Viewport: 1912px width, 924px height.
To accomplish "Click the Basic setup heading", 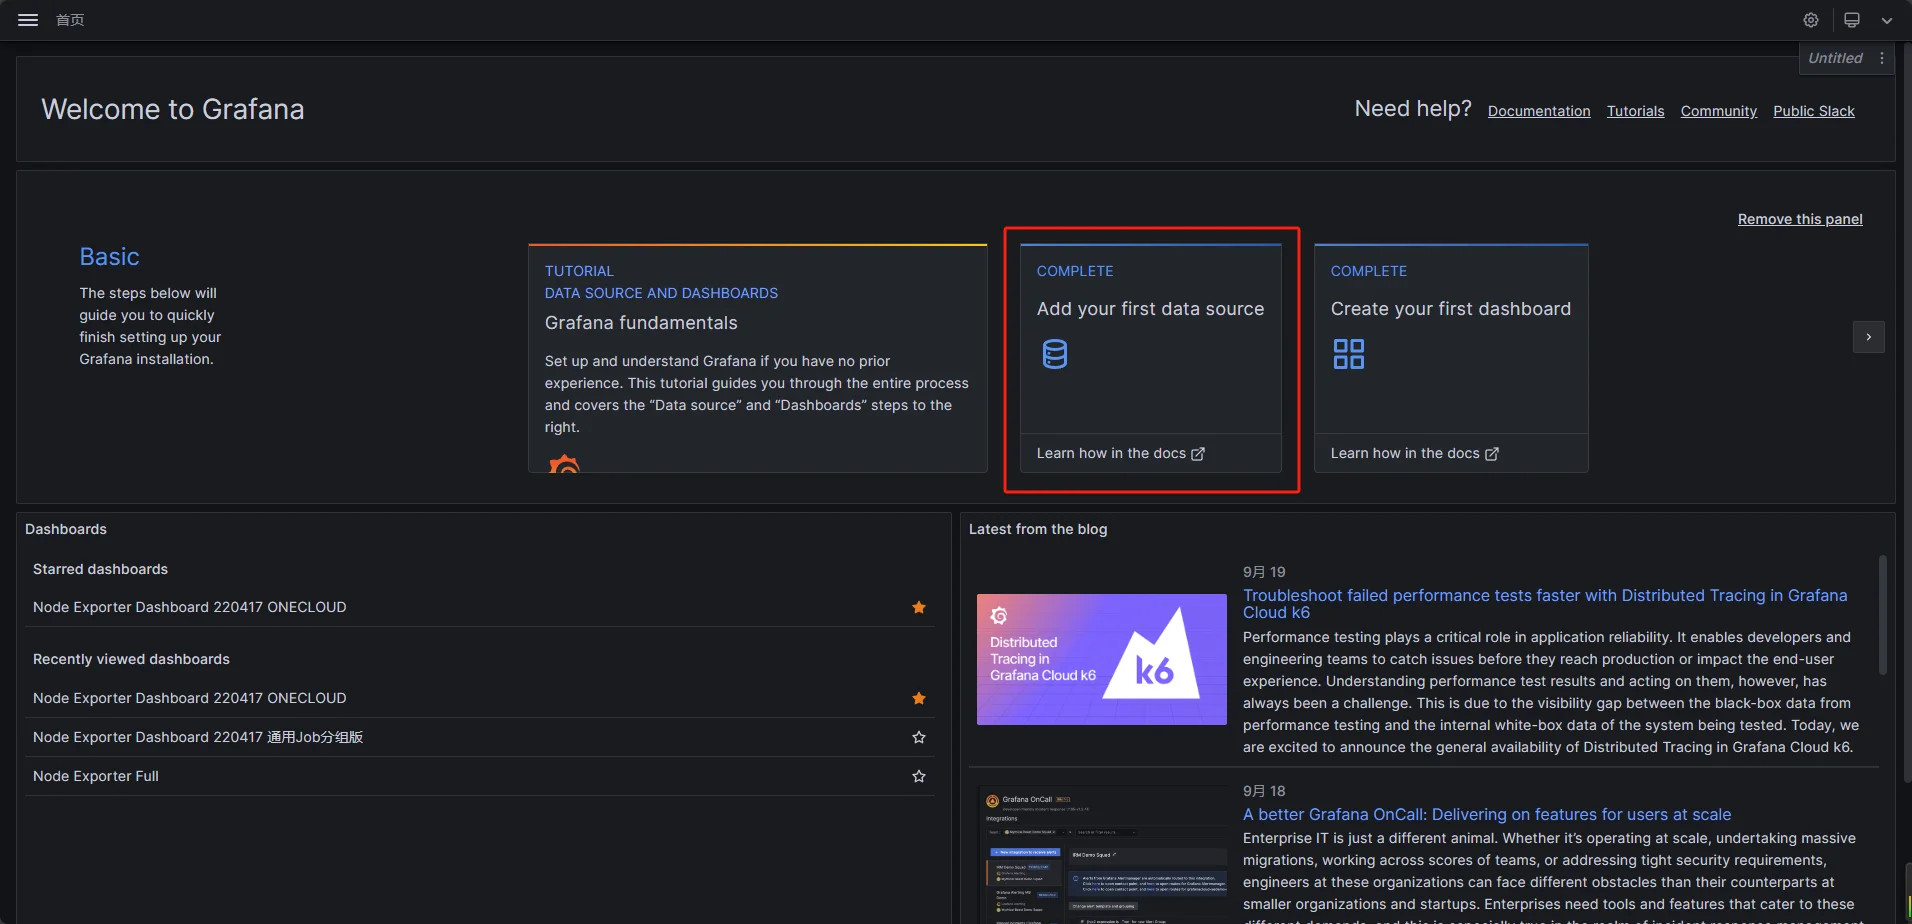I will tap(110, 257).
